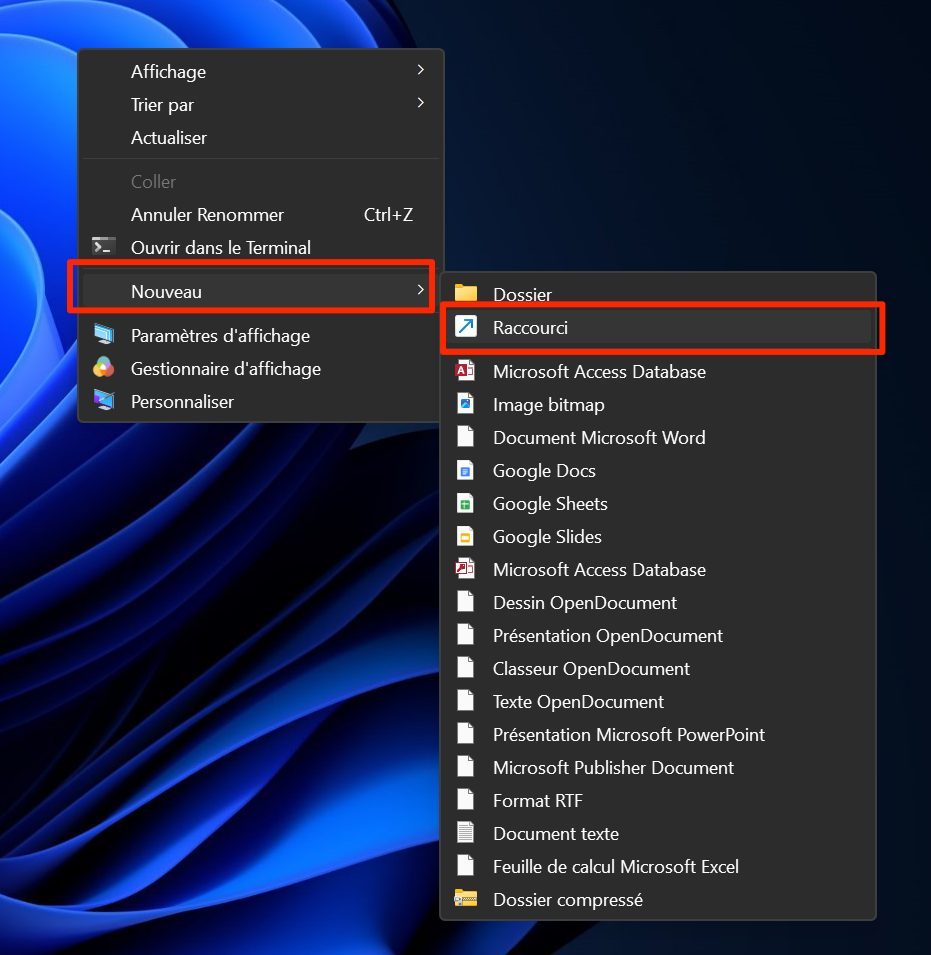Pick Texte OpenDocument from the list
Image resolution: width=931 pixels, height=955 pixels.
[658, 701]
